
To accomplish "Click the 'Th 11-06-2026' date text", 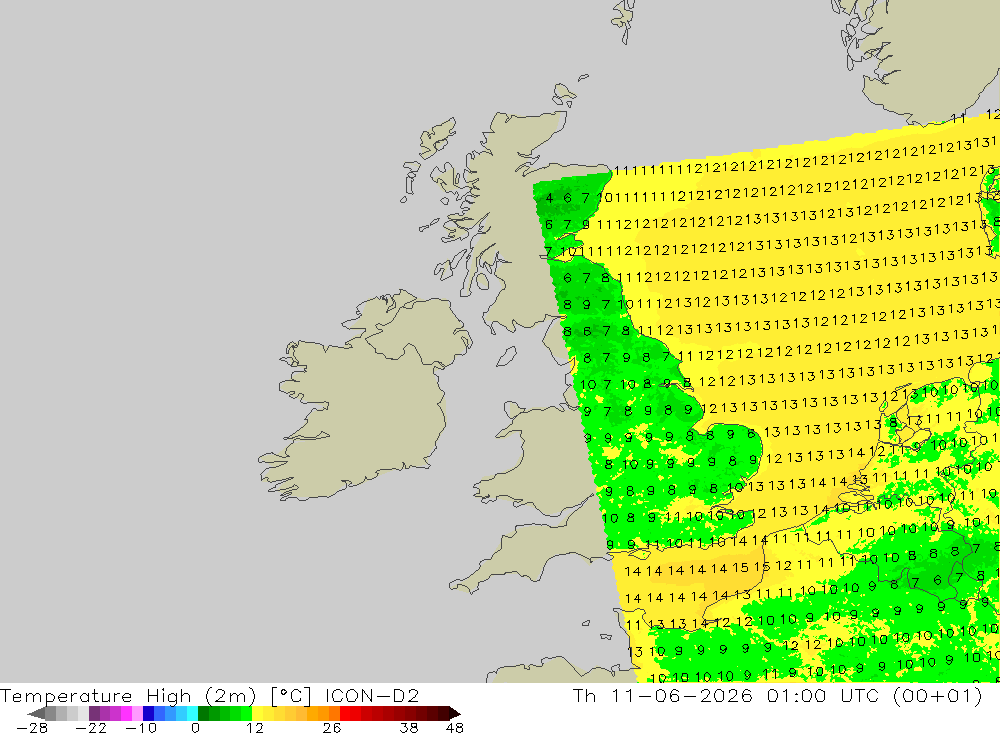I will click(x=663, y=695).
